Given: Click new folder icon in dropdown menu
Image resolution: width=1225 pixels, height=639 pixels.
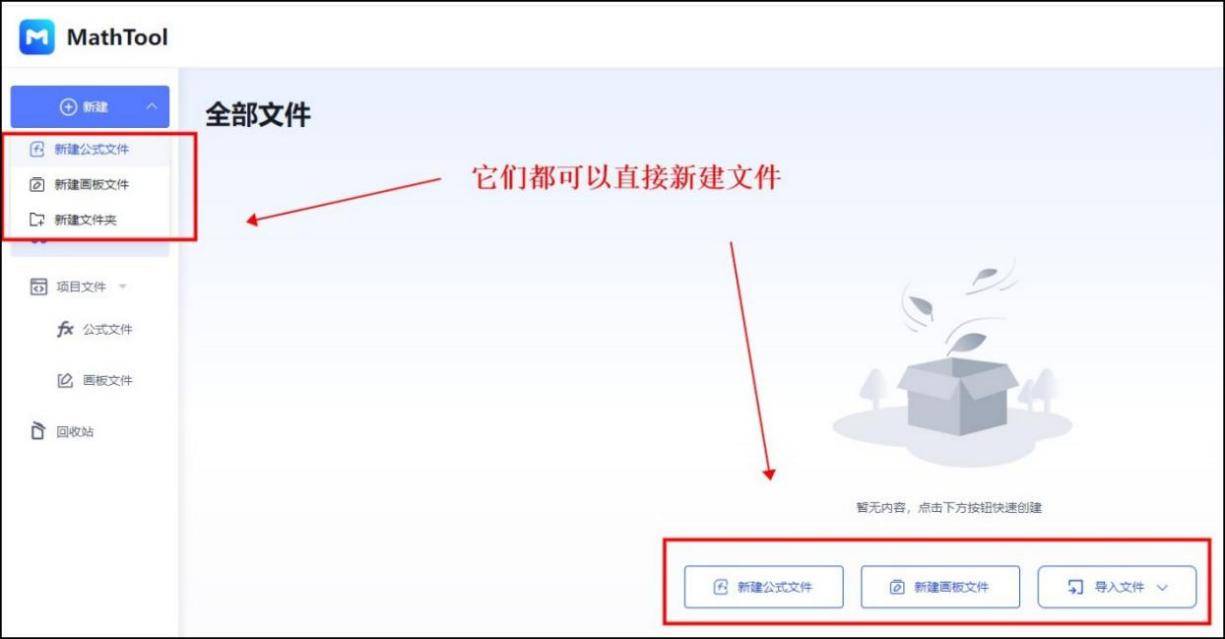Looking at the screenshot, I should click(x=37, y=219).
